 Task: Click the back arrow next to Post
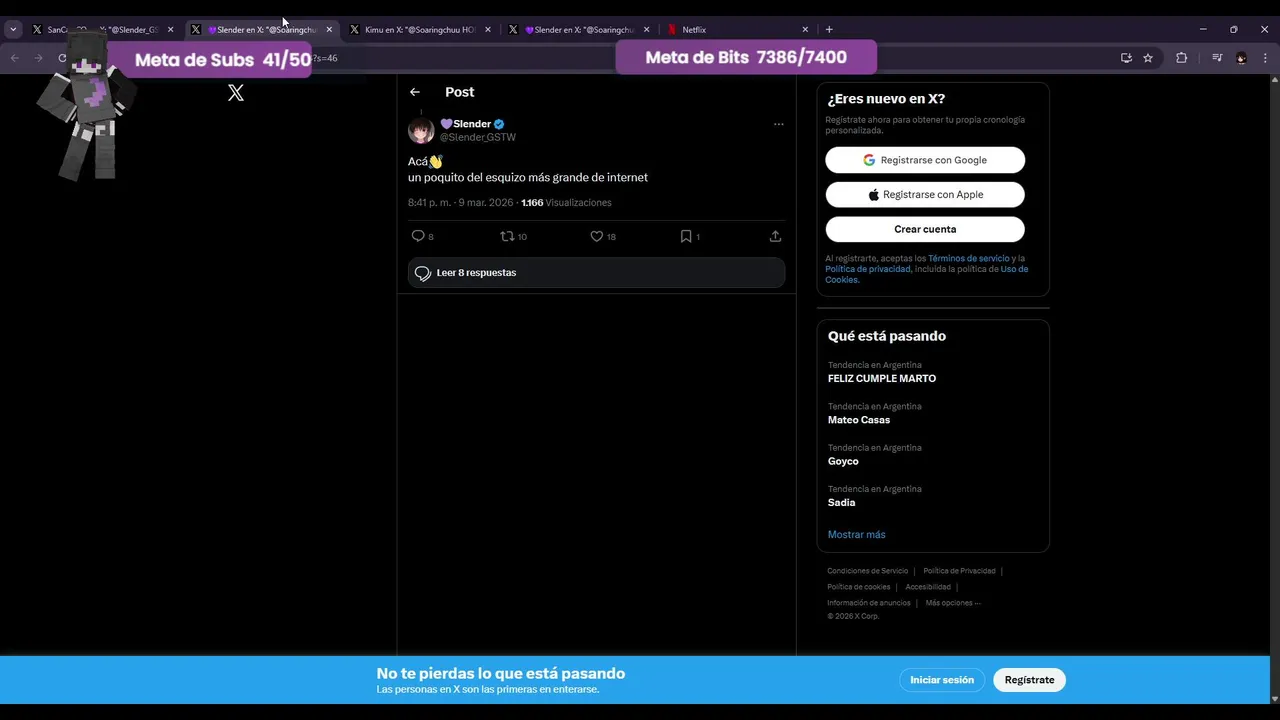(x=415, y=92)
